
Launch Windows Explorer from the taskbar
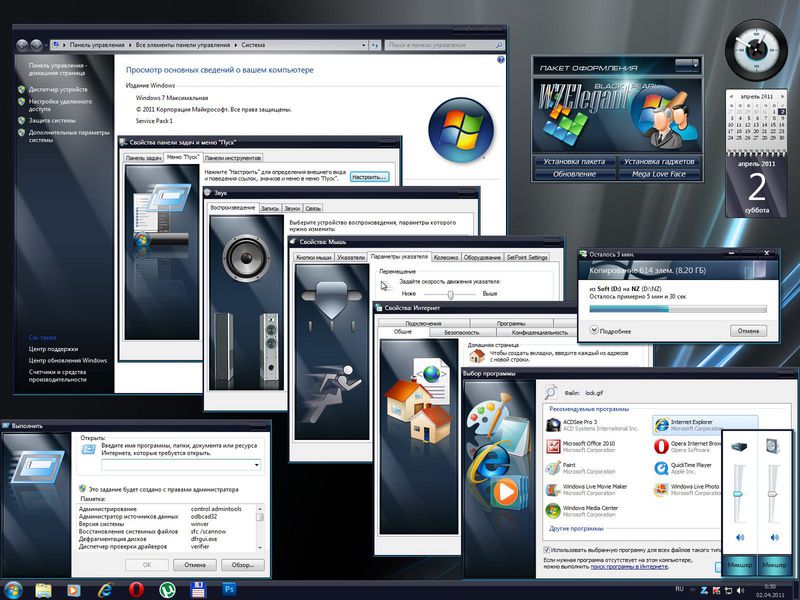[43, 590]
